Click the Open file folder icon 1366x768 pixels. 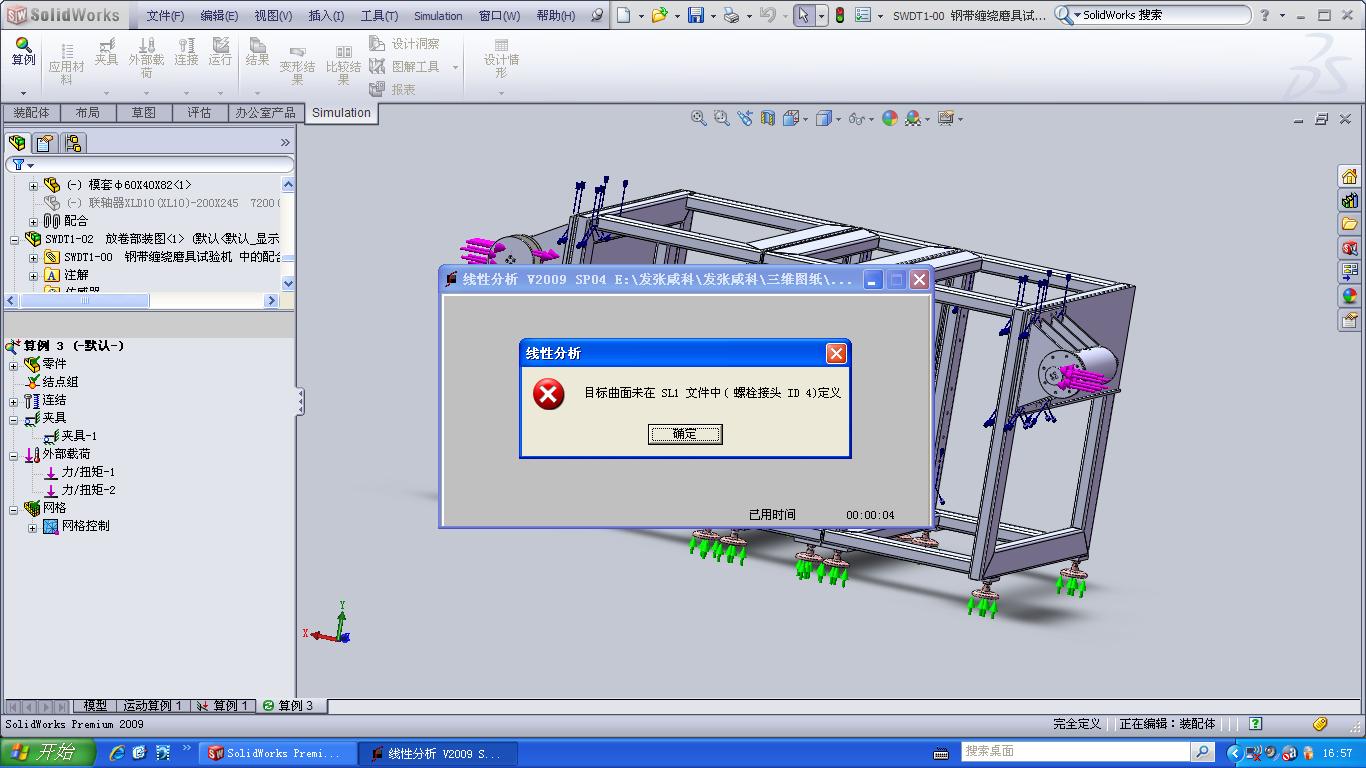pos(659,15)
